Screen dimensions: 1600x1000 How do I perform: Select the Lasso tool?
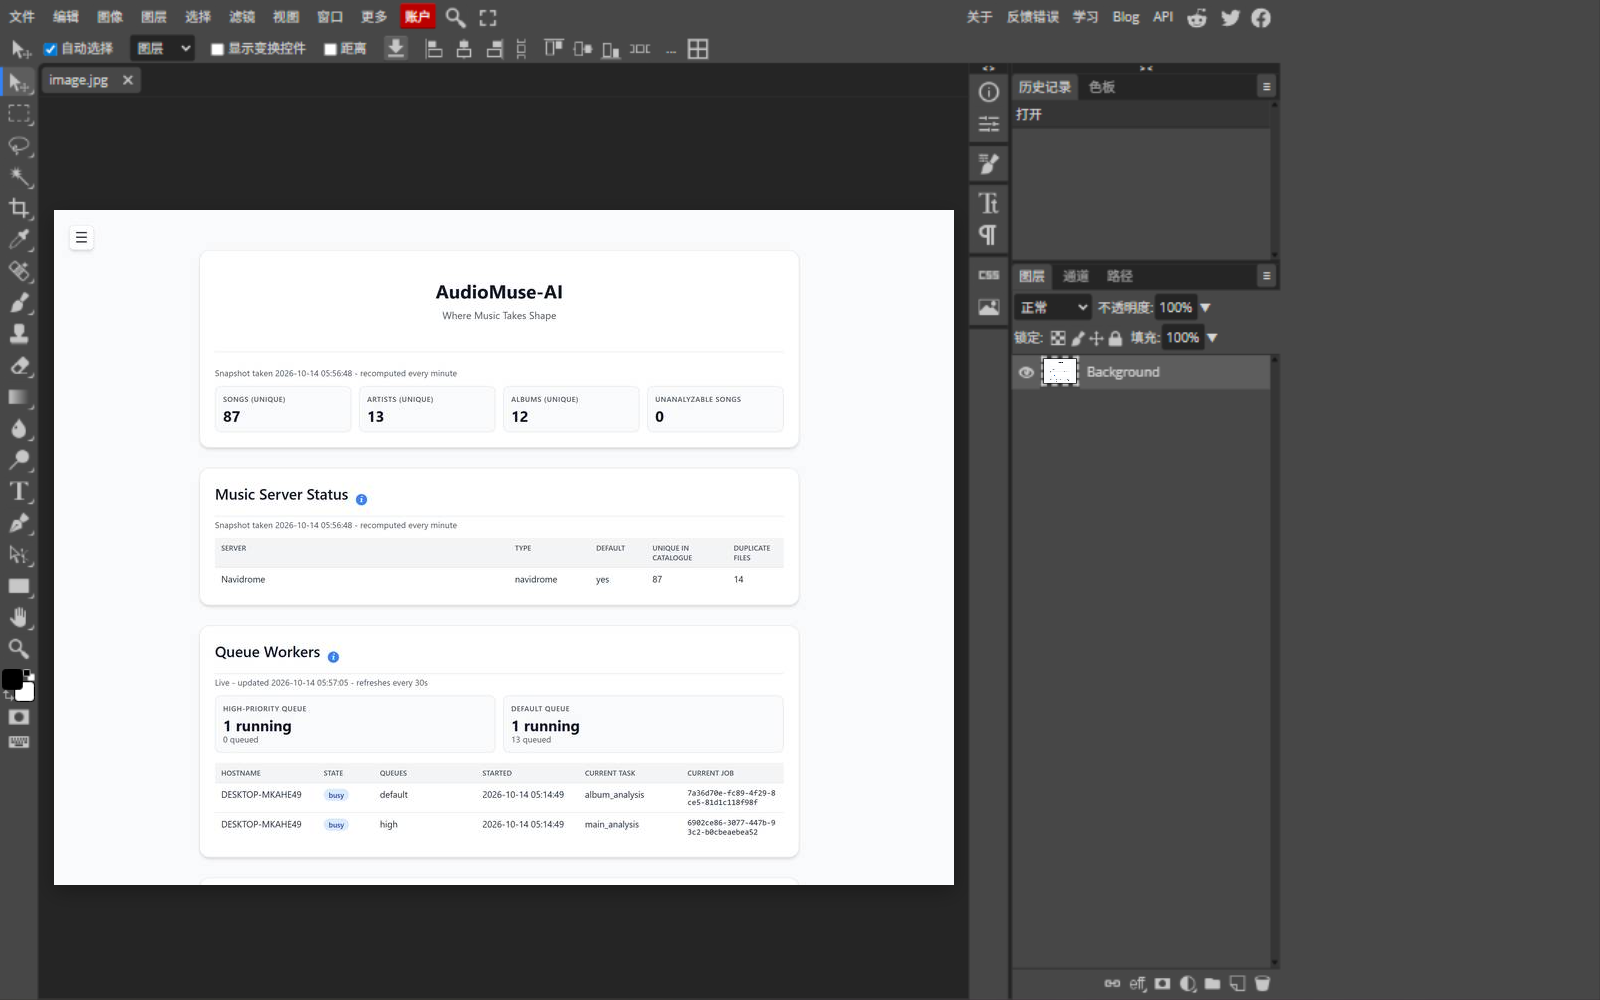[x=19, y=146]
